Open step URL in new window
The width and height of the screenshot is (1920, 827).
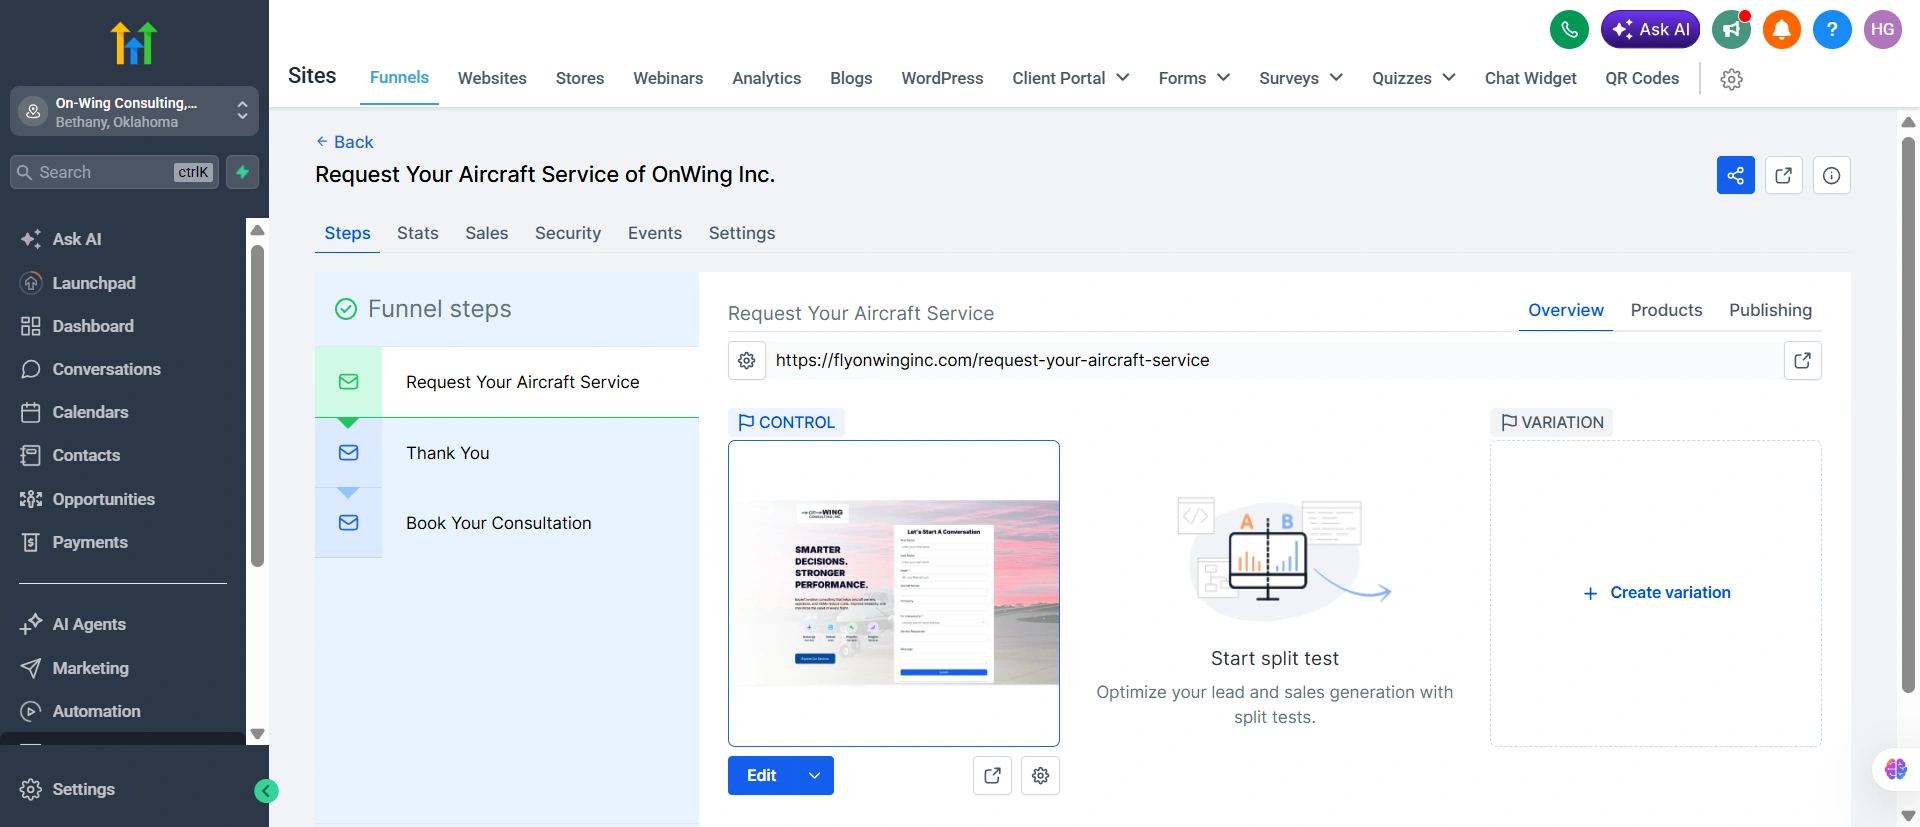tap(1802, 361)
